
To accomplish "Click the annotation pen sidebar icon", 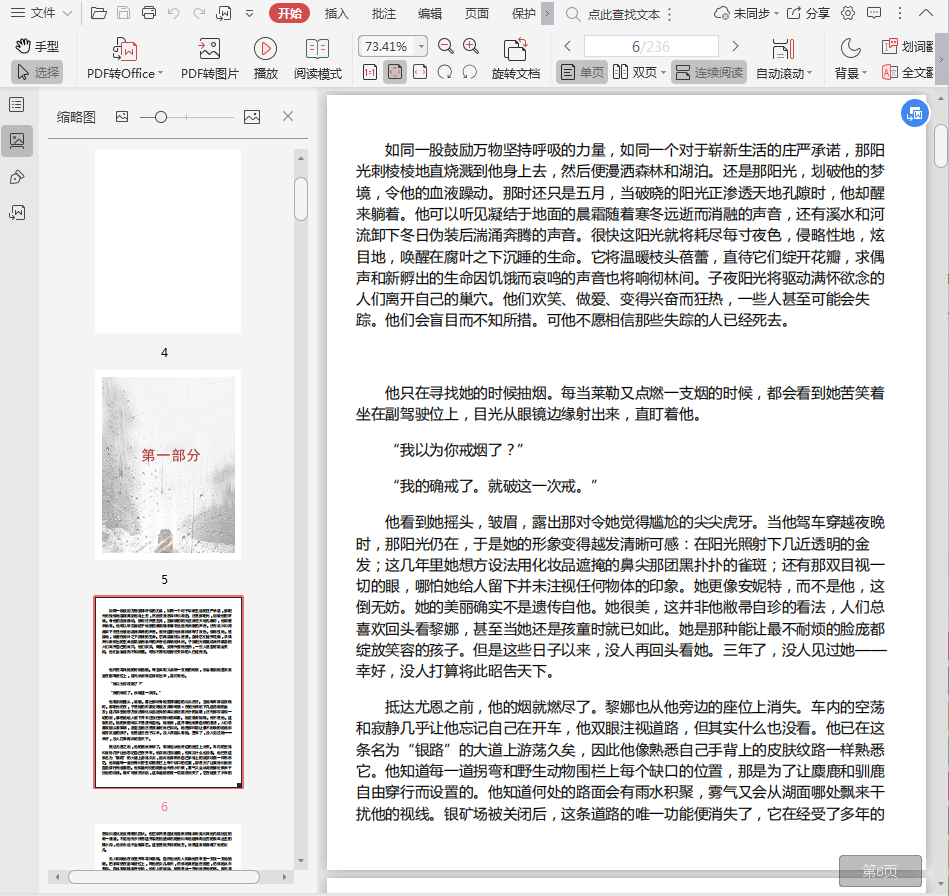I will pos(16,177).
